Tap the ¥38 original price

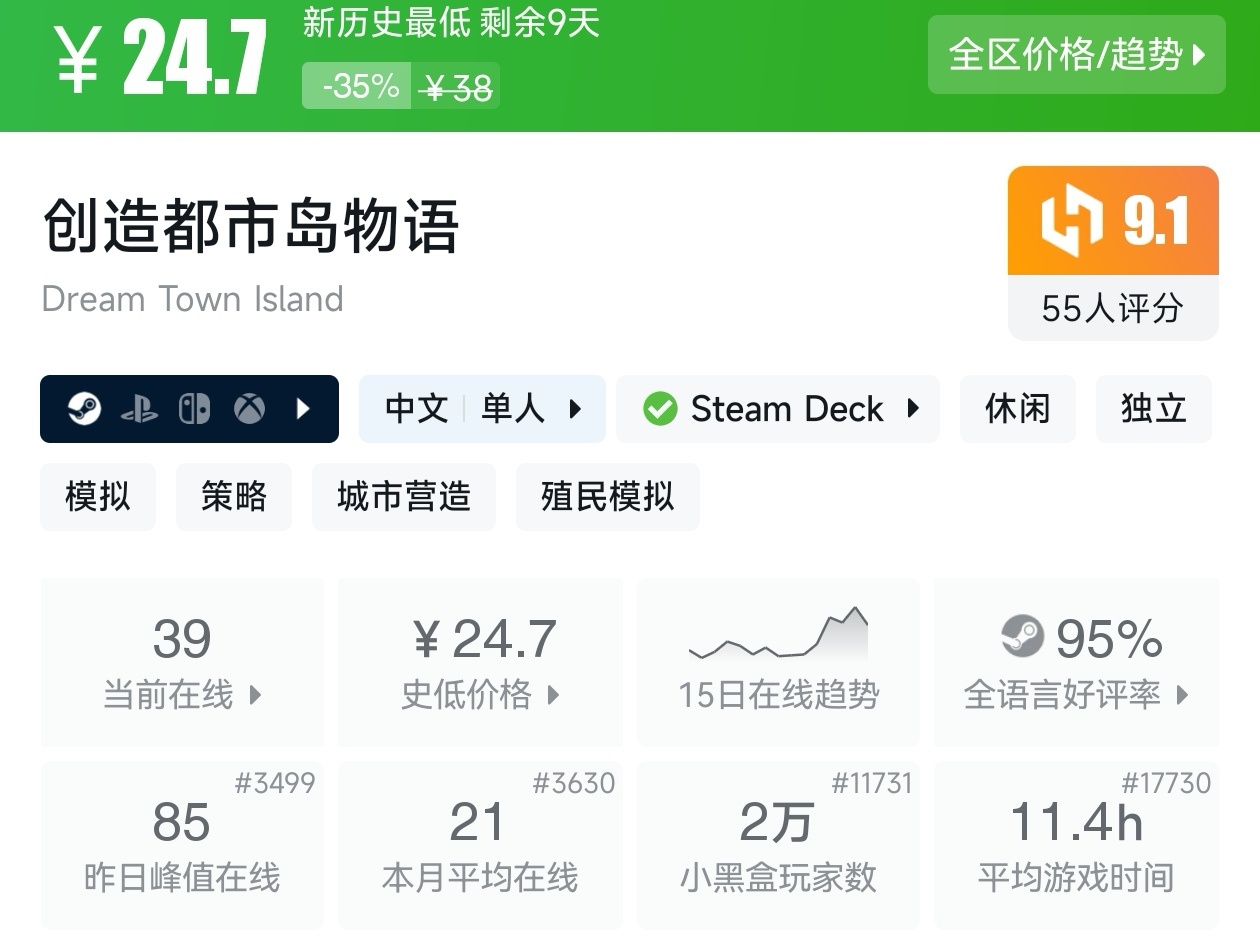tap(456, 88)
